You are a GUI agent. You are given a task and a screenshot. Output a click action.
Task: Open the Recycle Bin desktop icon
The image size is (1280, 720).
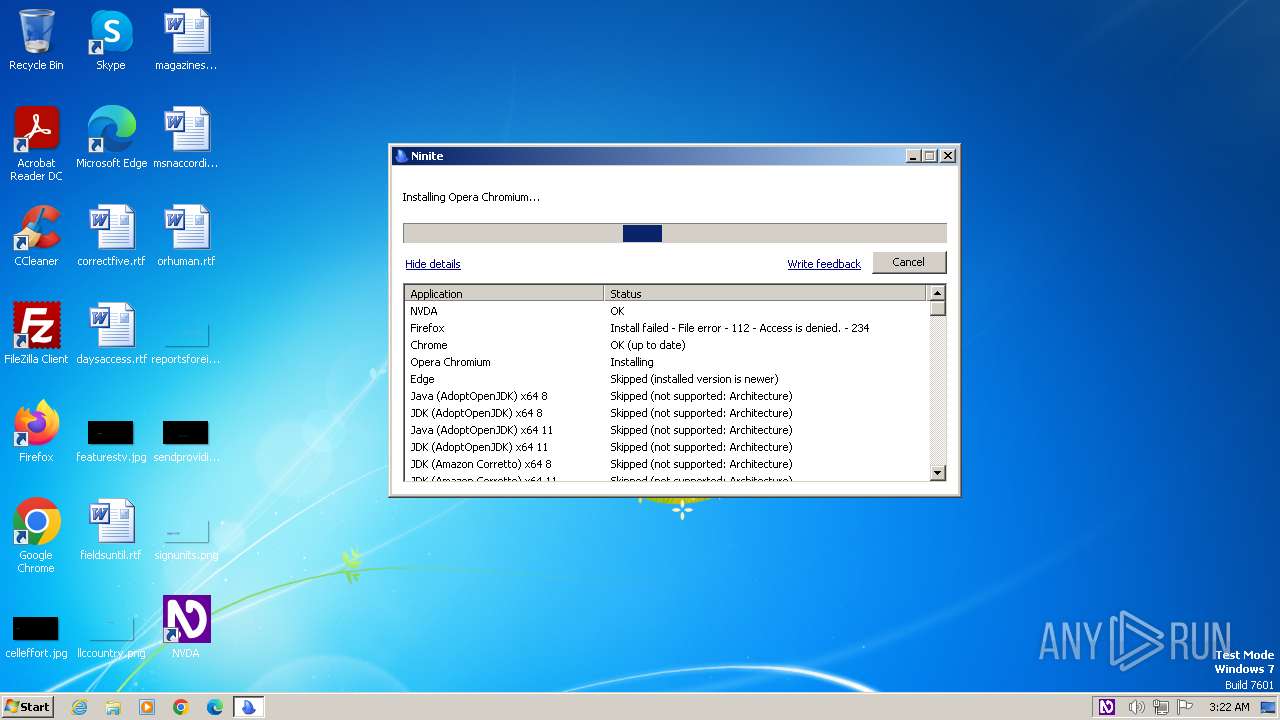pyautogui.click(x=36, y=40)
